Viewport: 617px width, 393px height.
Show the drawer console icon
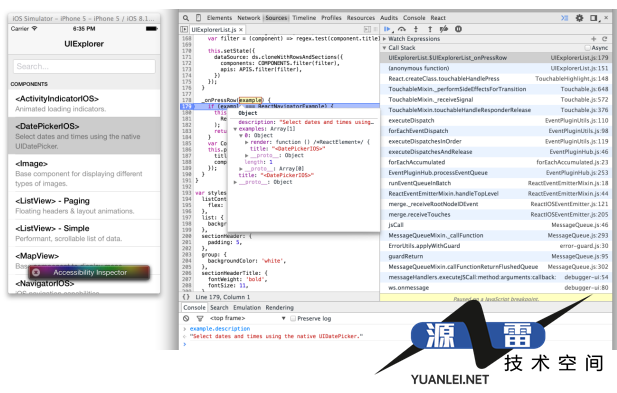pyautogui.click(x=564, y=18)
